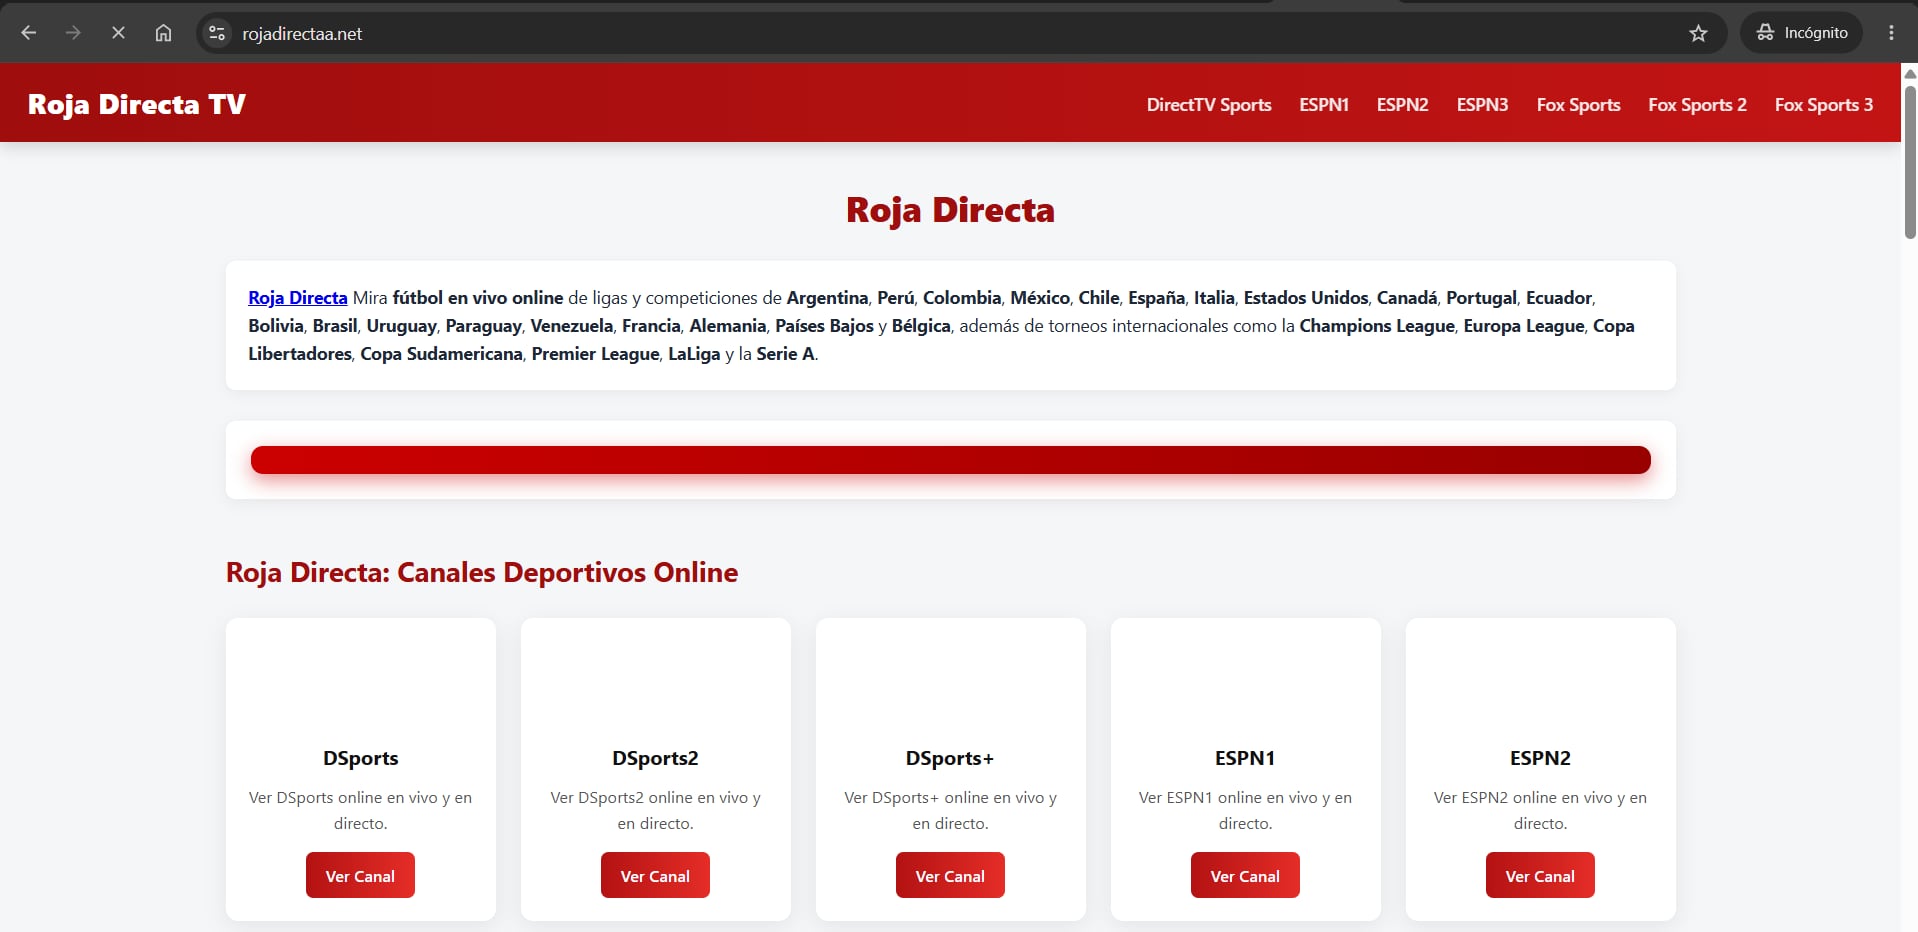Screen dimensions: 1918x932
Task: Open Chrome three-dot menu
Action: tap(1891, 33)
